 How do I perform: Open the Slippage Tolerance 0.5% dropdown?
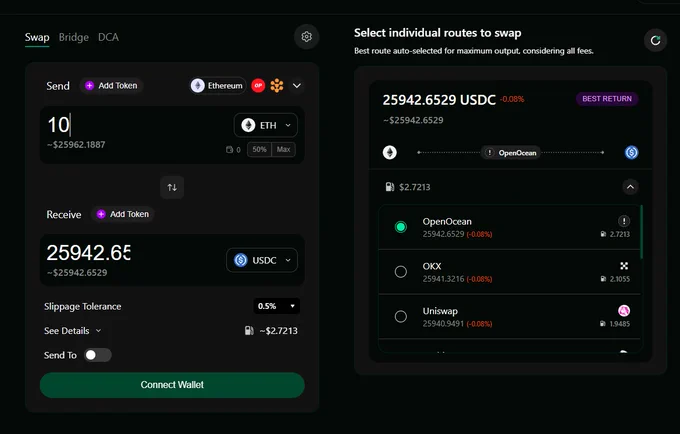[276, 306]
